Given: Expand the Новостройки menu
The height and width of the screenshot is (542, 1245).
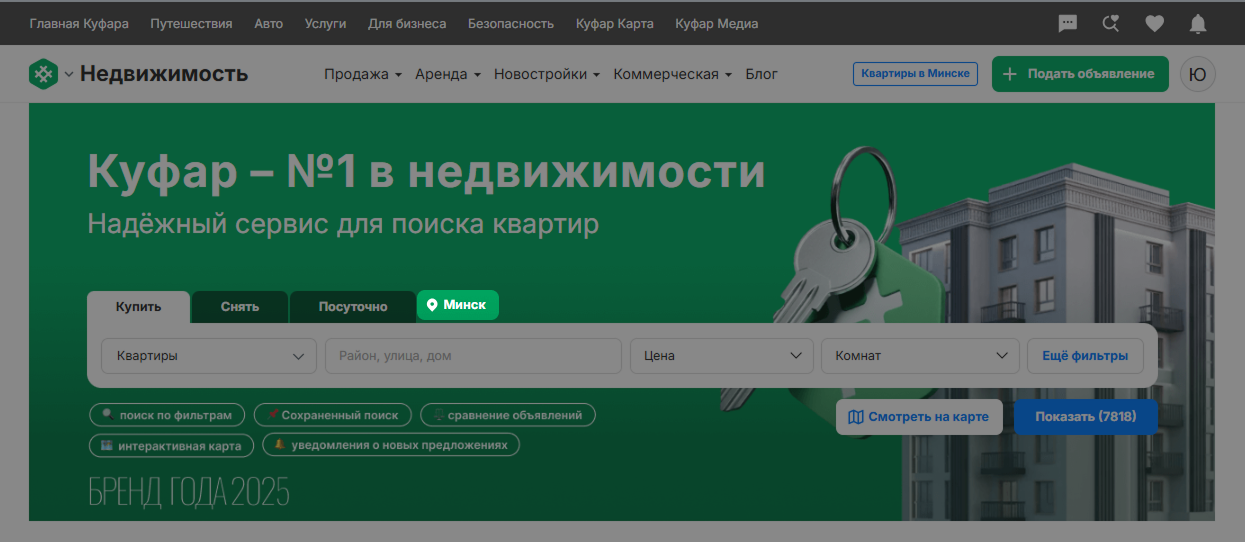Looking at the screenshot, I should pyautogui.click(x=547, y=74).
